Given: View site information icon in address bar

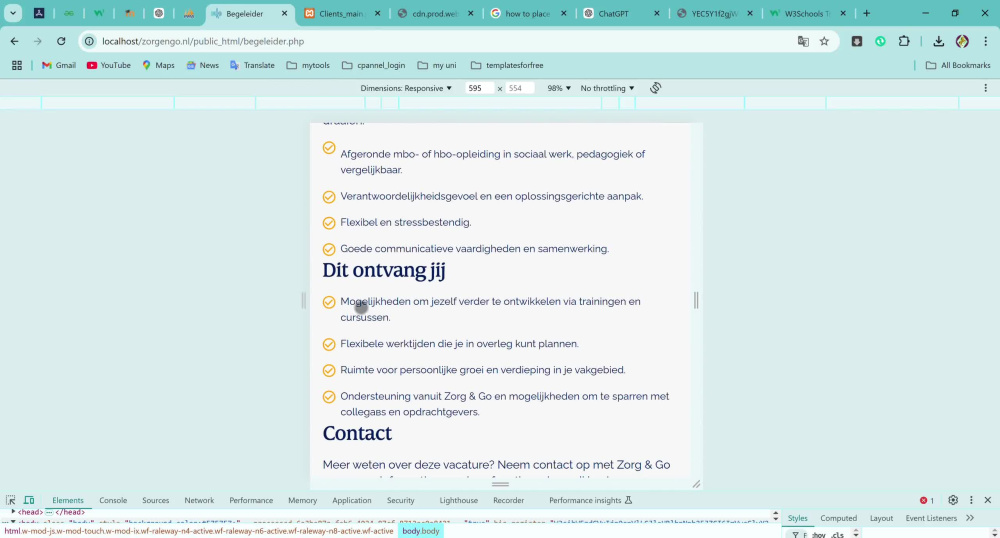Looking at the screenshot, I should coord(89,41).
